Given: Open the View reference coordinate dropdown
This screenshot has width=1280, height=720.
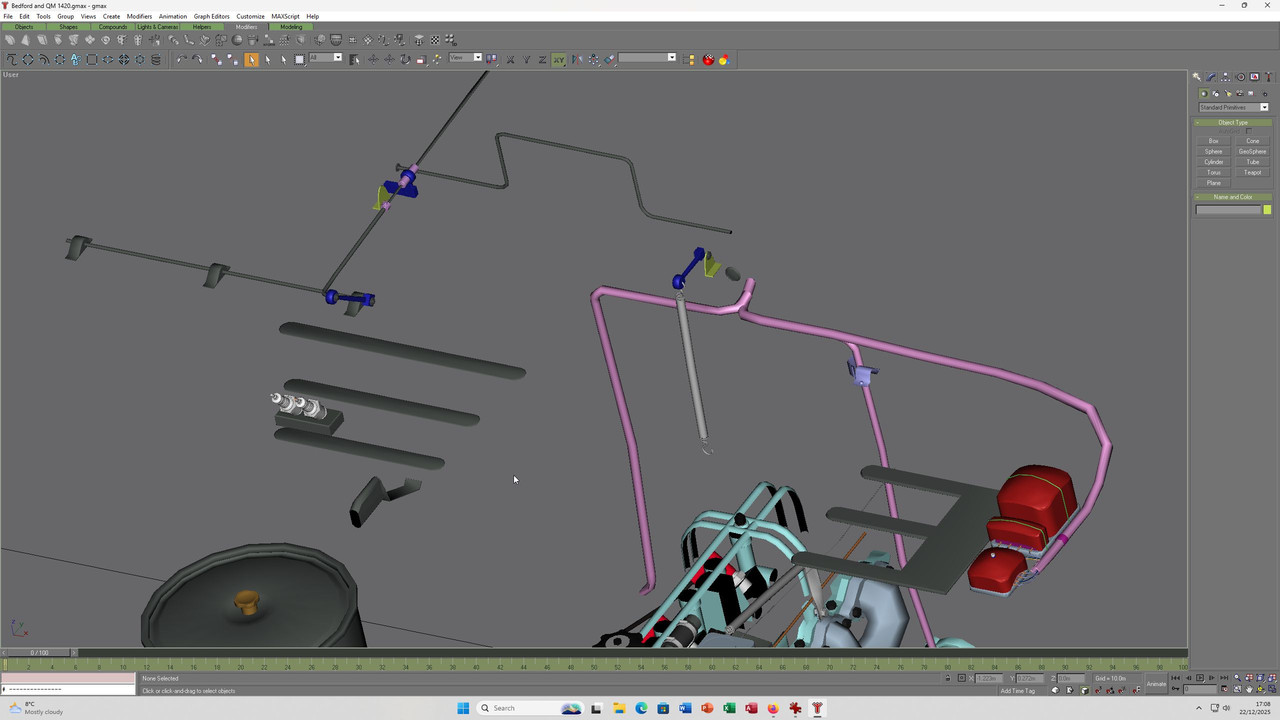Looking at the screenshot, I should click(x=465, y=58).
